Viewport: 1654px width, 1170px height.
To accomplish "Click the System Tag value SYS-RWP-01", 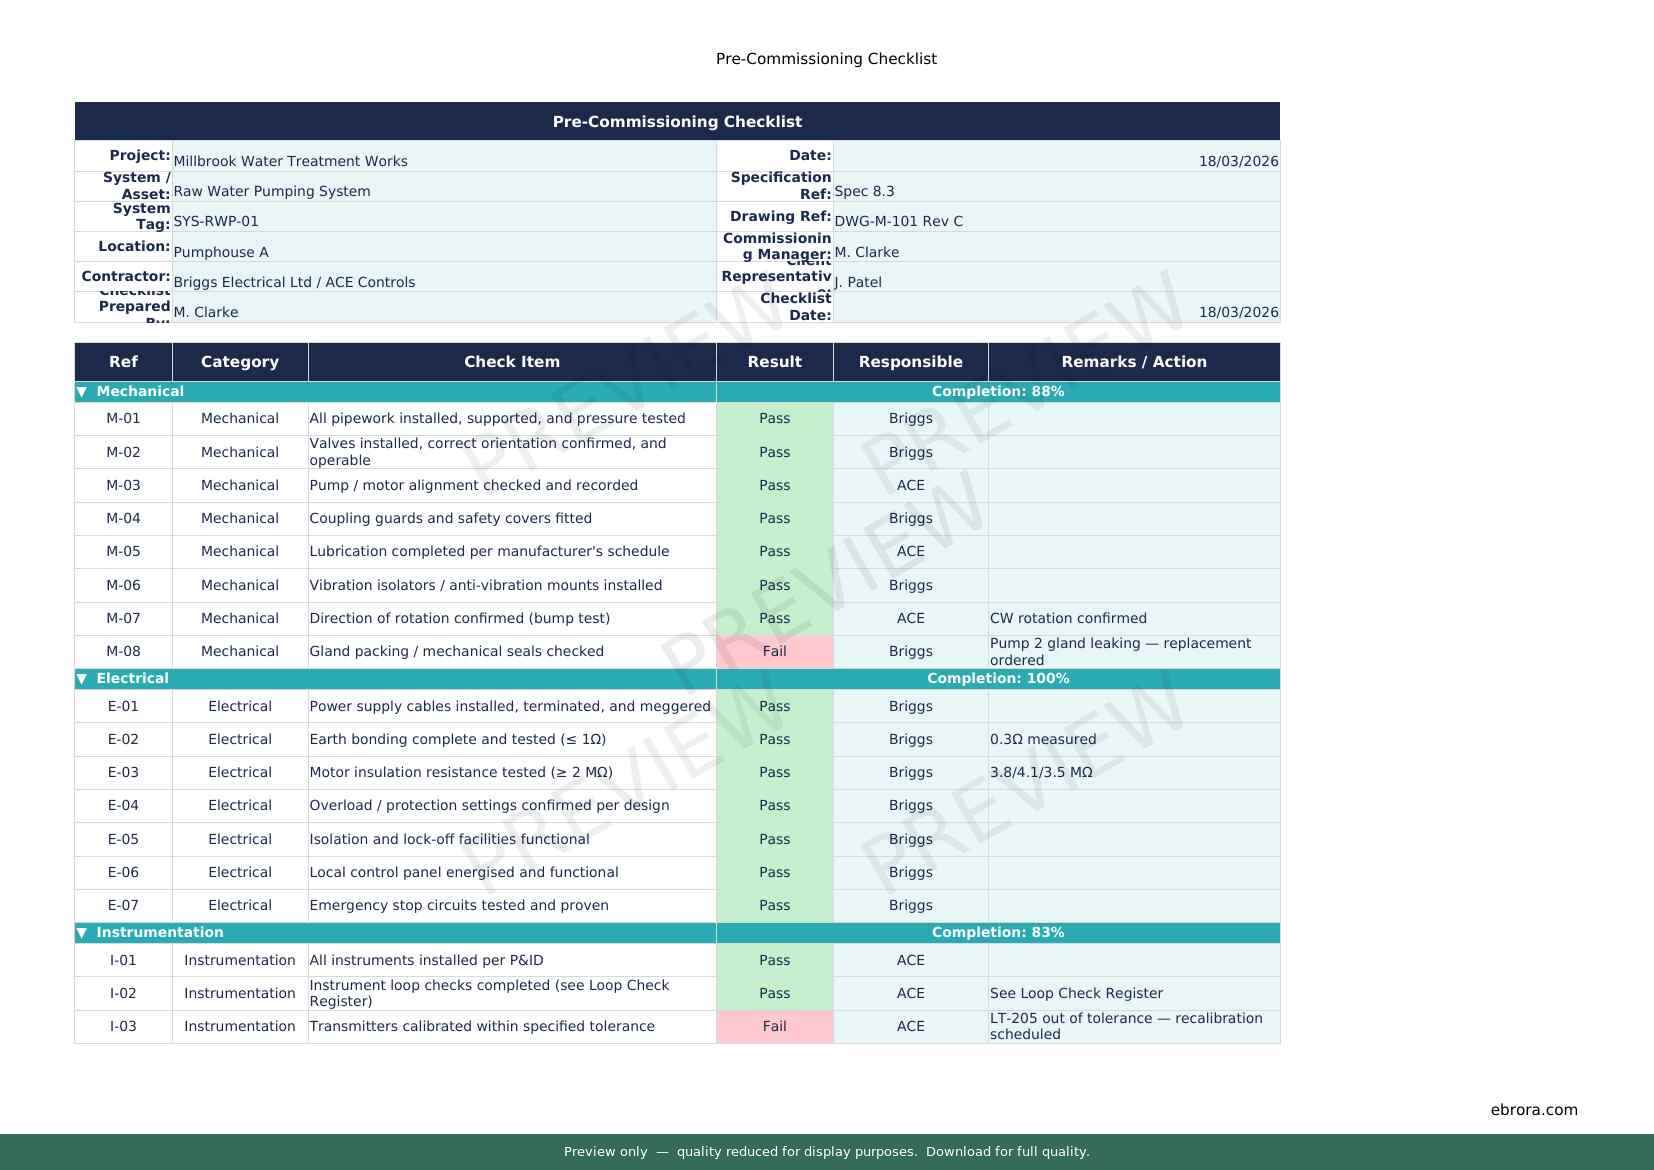I will 216,221.
